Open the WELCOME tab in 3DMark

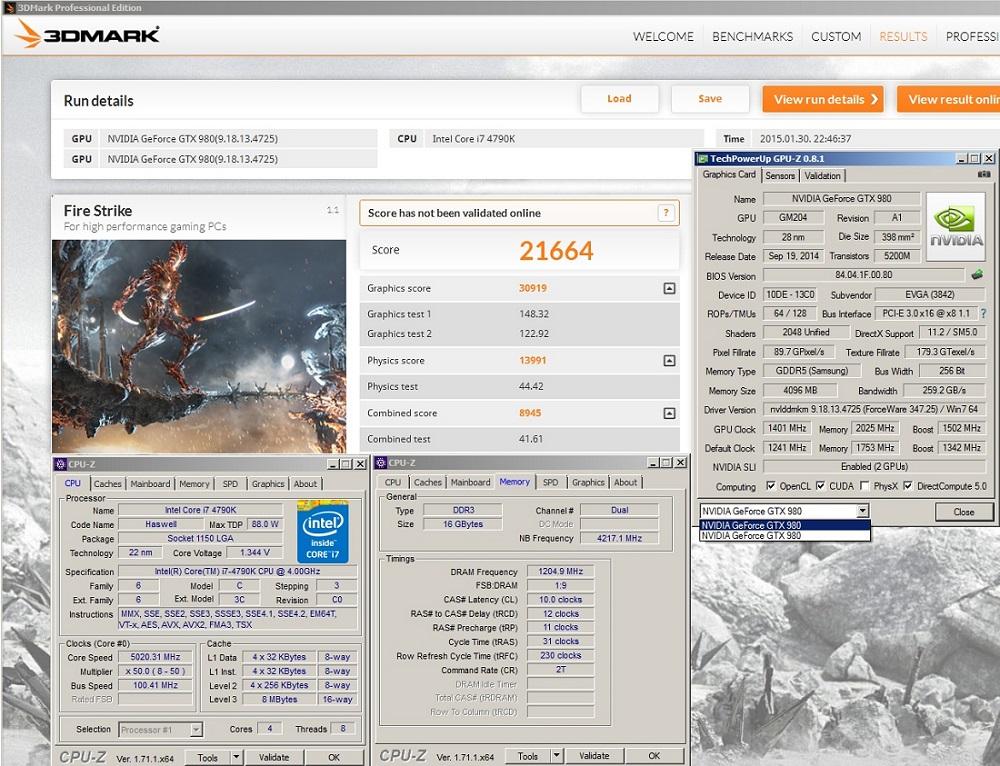point(663,36)
